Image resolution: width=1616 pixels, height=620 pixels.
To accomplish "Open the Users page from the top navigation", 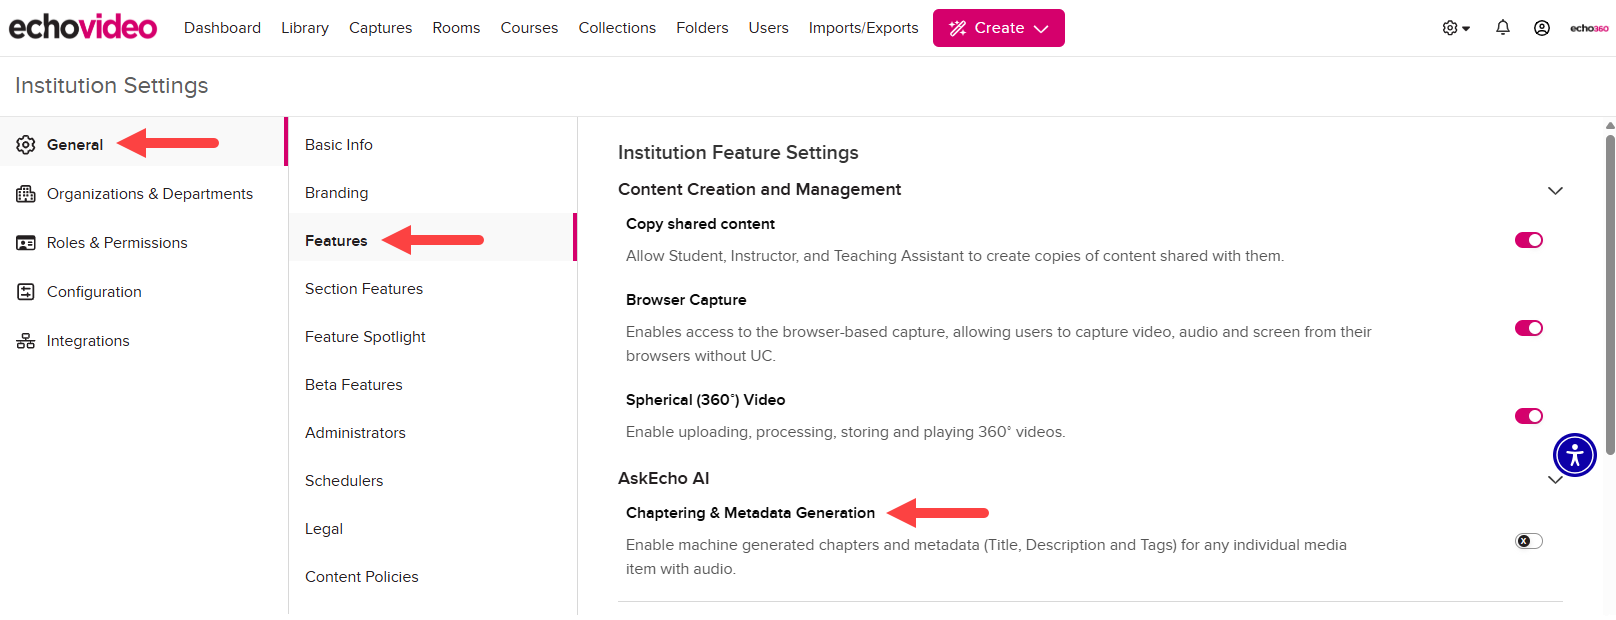I will [x=768, y=27].
